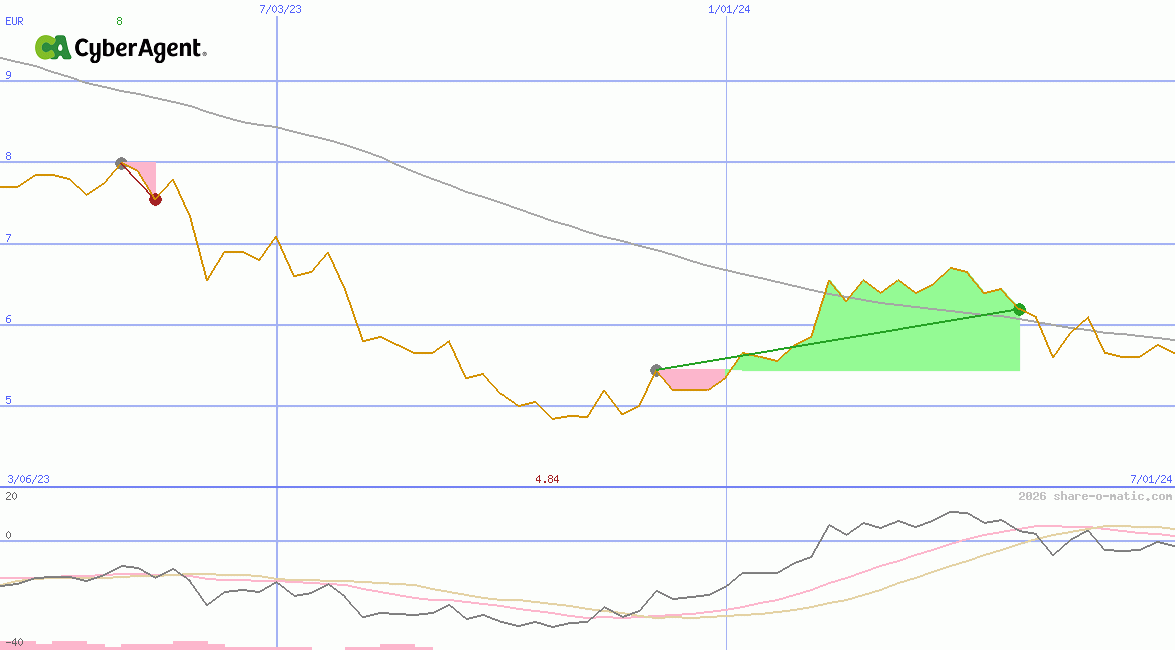1175x650 pixels.
Task: Click the red trade exit marker dot
Action: pyautogui.click(x=155, y=199)
